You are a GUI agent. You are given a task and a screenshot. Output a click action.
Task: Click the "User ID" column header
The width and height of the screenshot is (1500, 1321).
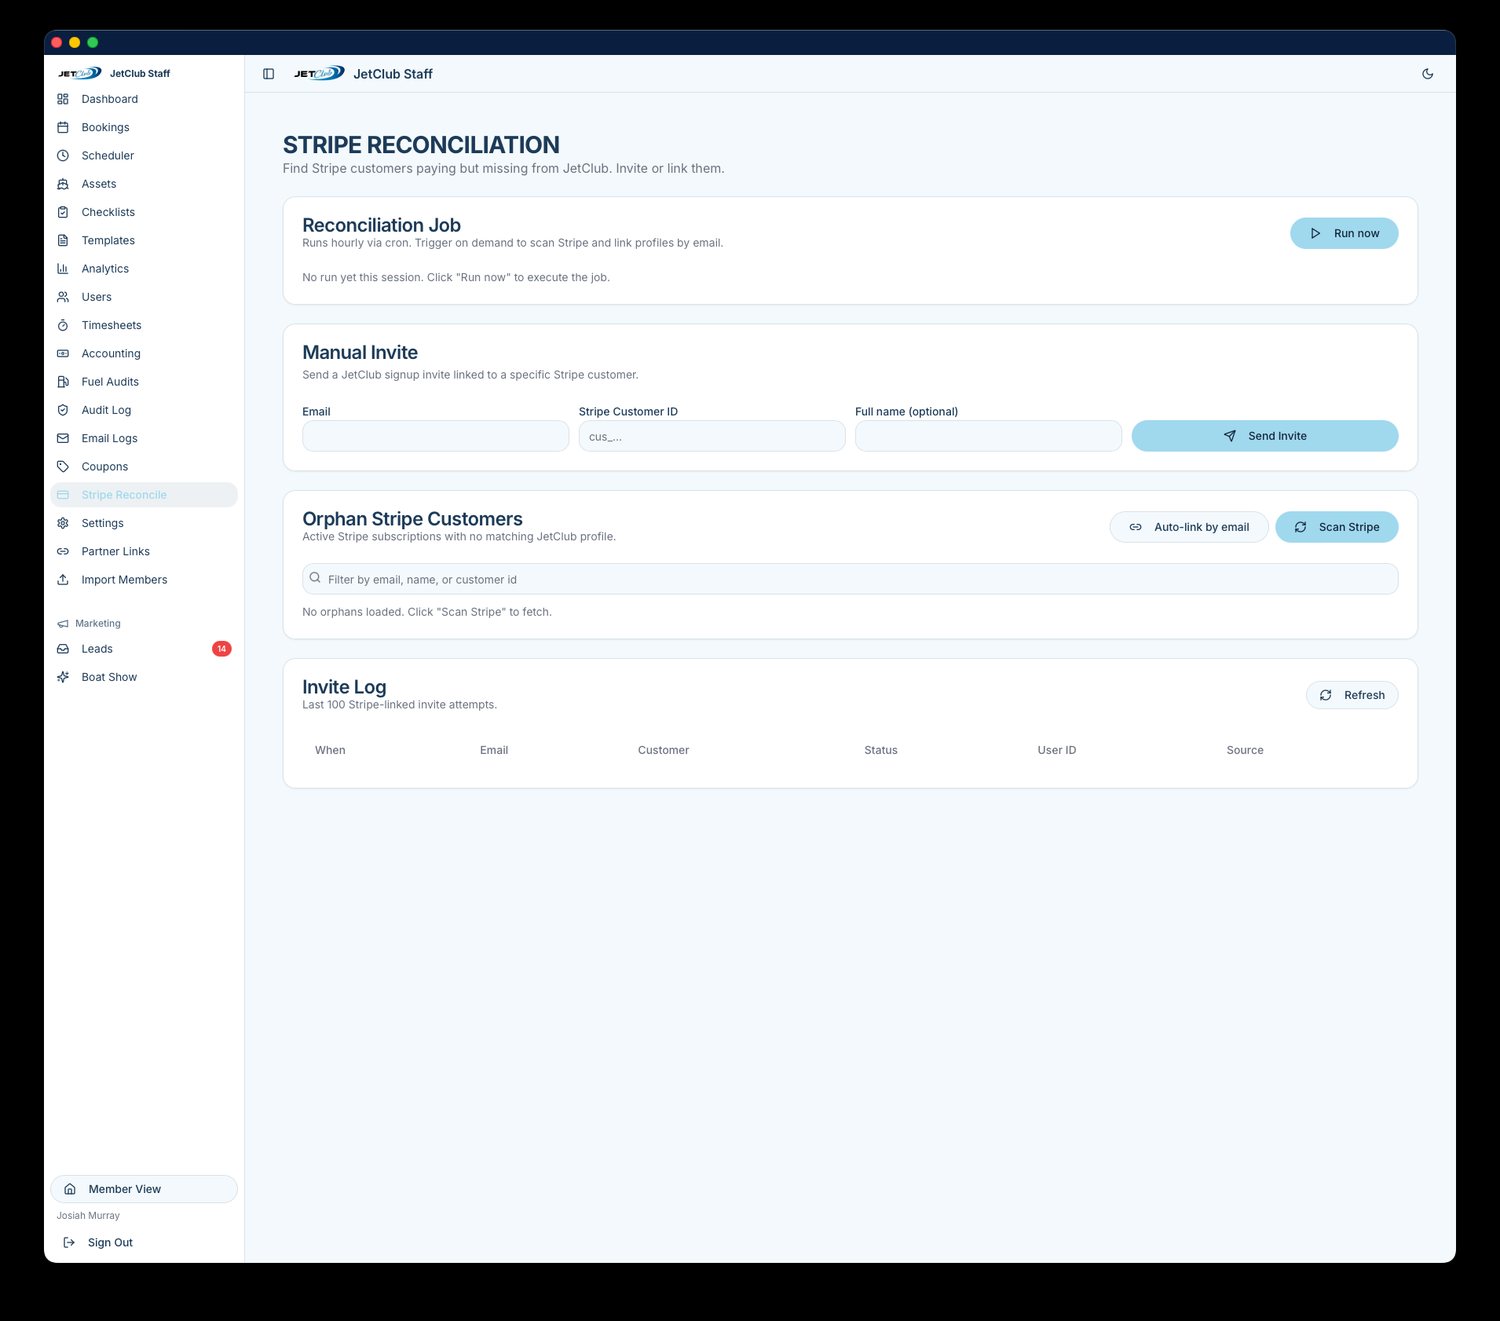(x=1057, y=750)
